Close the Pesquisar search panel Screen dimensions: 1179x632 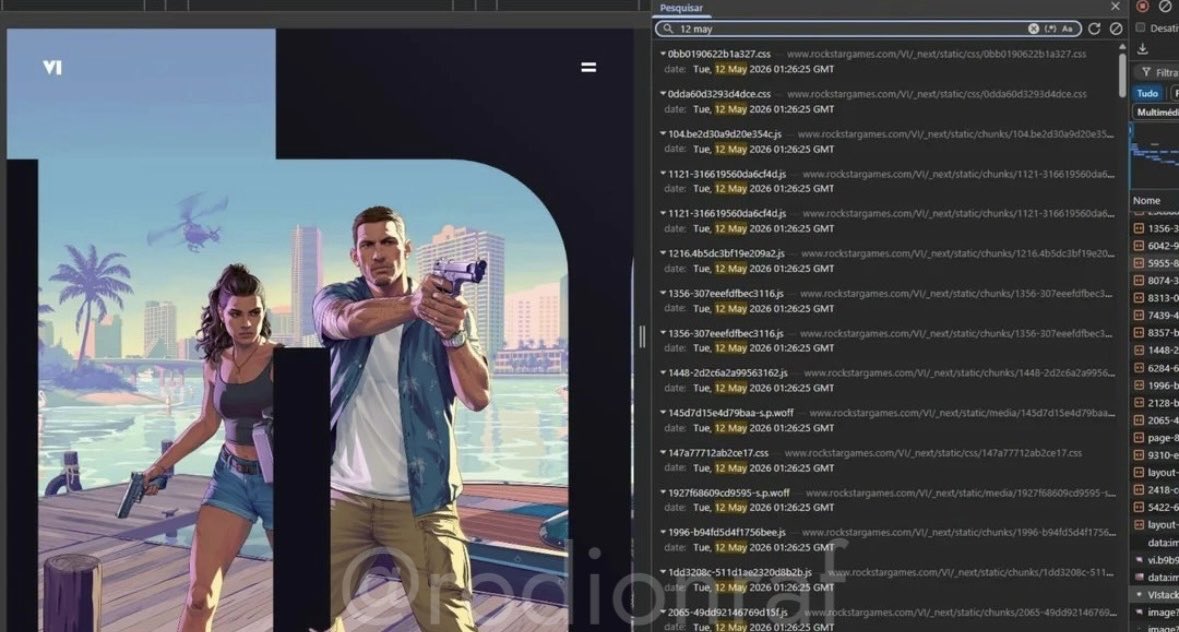click(x=1115, y=7)
